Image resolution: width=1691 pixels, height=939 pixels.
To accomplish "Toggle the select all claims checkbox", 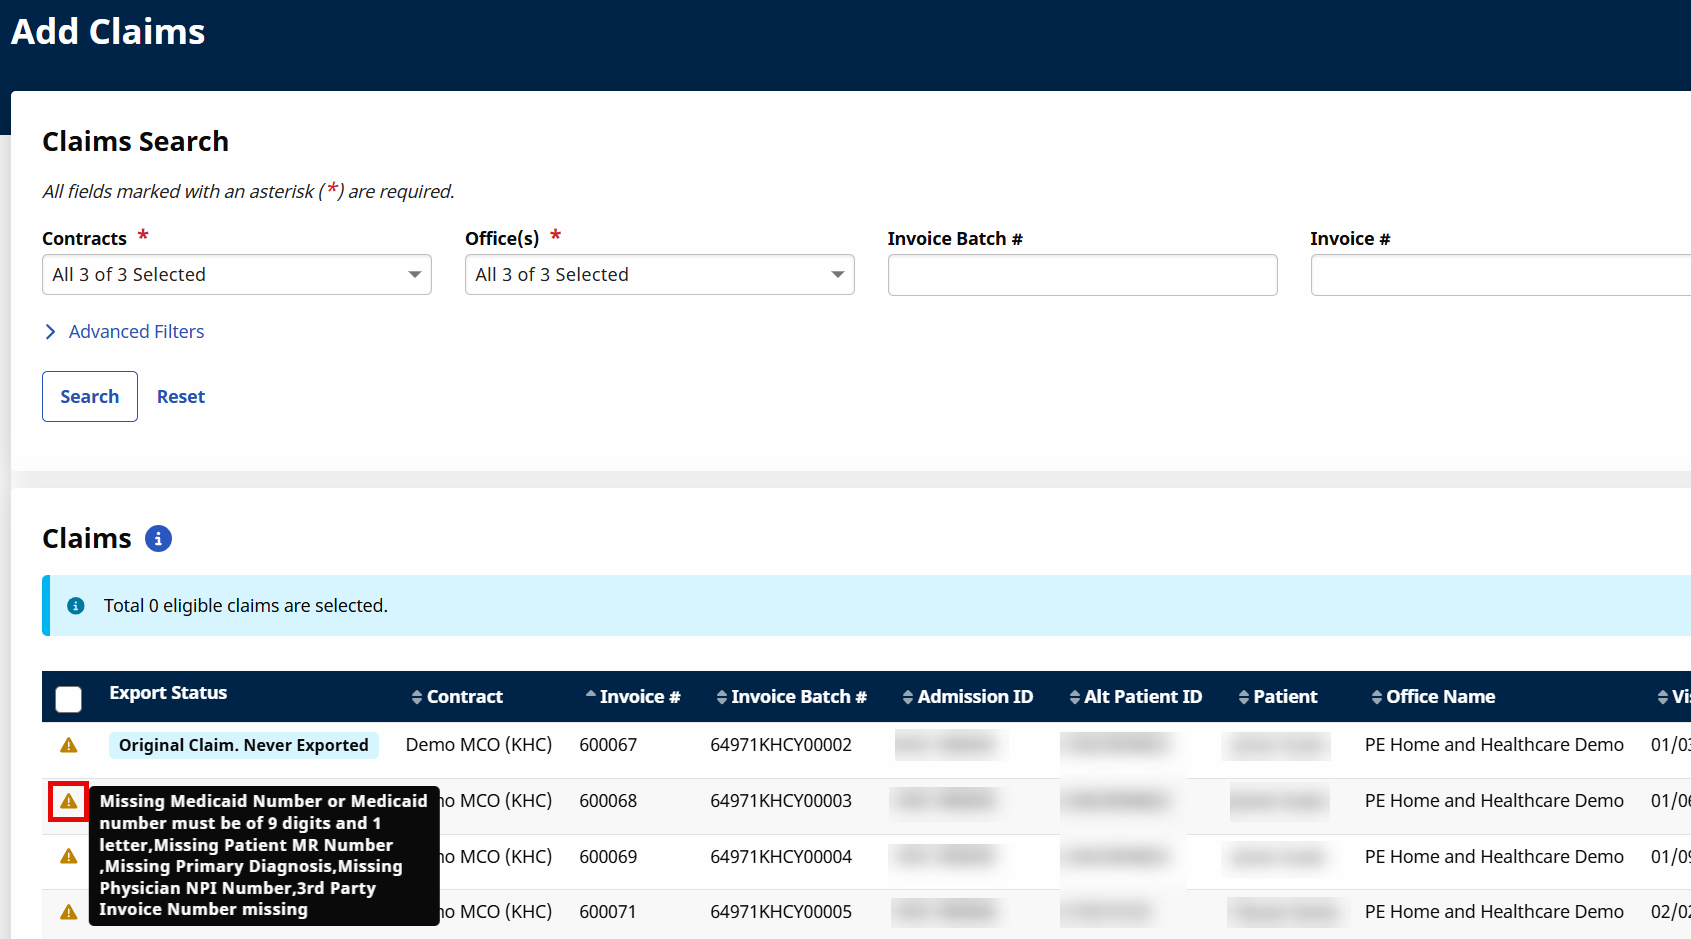I will 69,699.
